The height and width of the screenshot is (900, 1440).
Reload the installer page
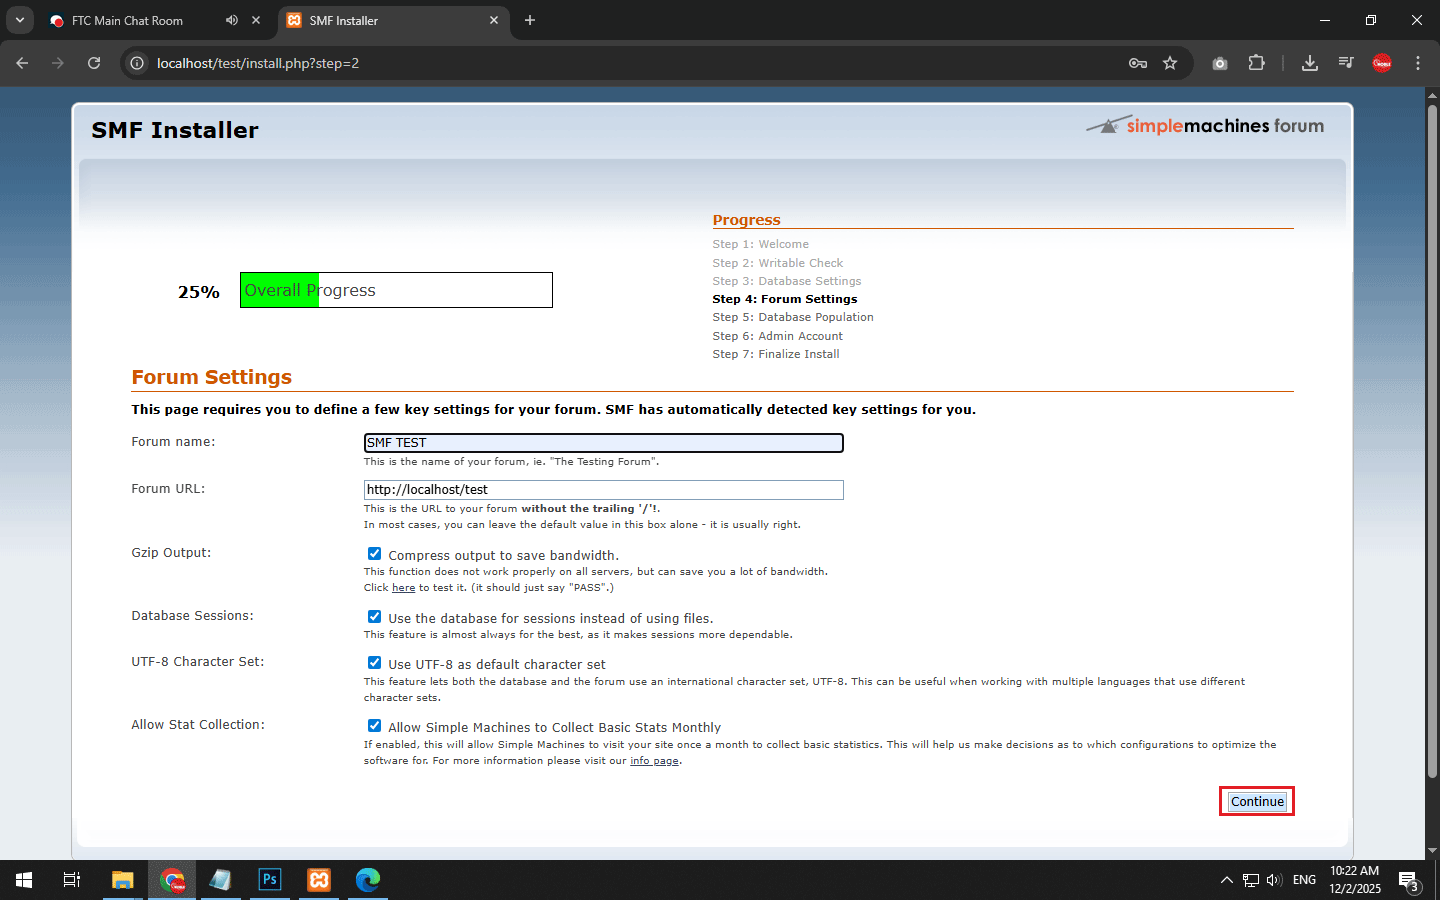pyautogui.click(x=94, y=63)
